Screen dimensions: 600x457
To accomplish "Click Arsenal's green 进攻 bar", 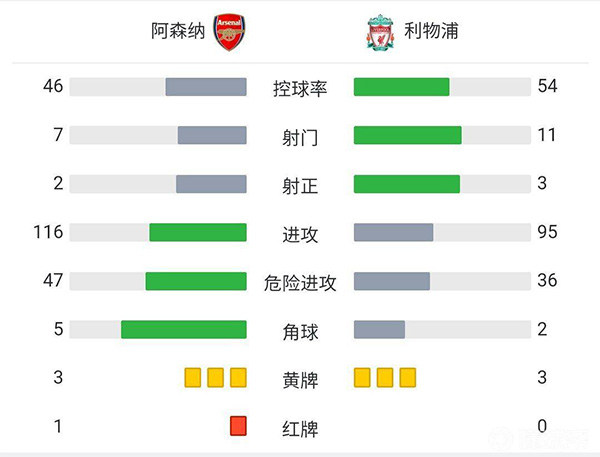I will coord(198,232).
